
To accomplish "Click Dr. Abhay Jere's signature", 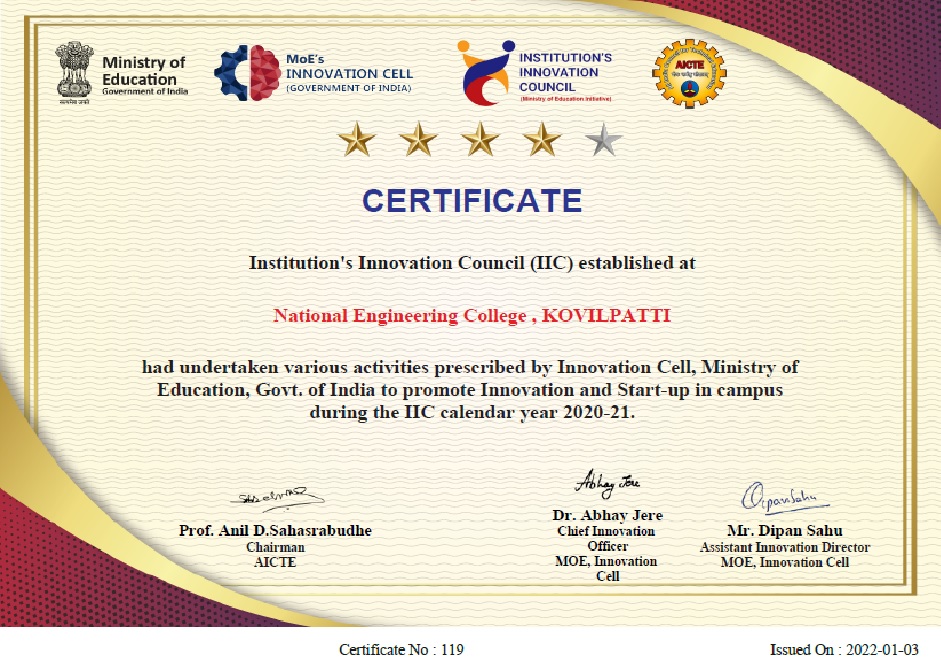I will tap(607, 481).
